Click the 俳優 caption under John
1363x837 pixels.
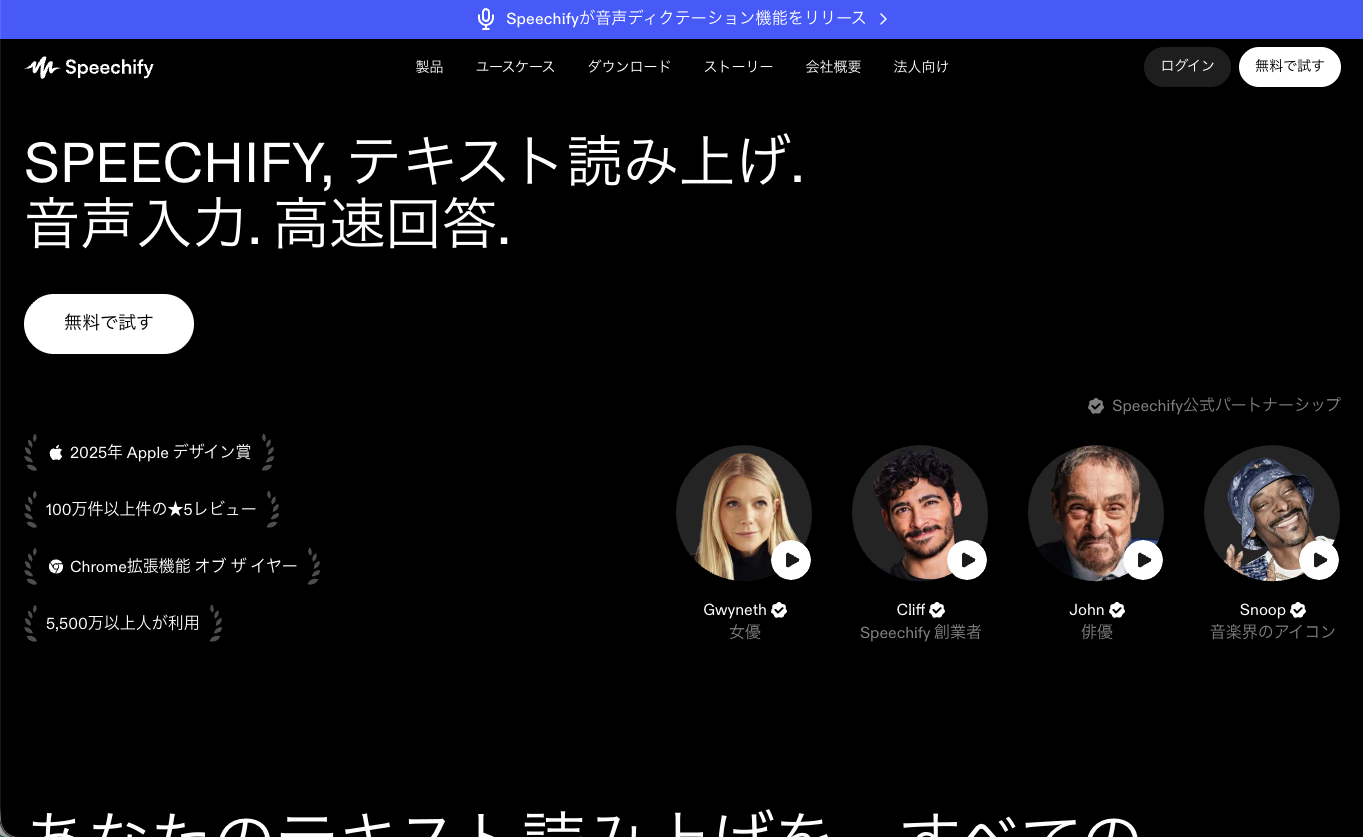point(1097,632)
